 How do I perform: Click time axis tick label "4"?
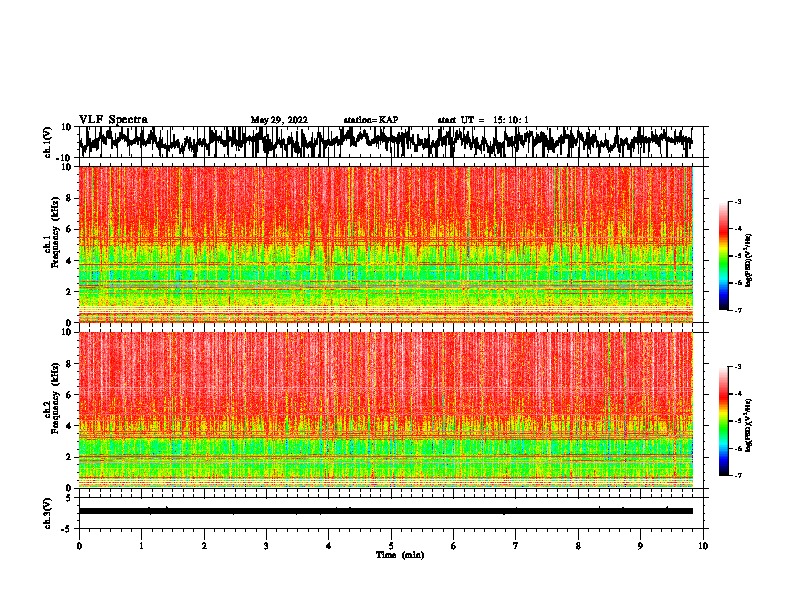pos(329,546)
